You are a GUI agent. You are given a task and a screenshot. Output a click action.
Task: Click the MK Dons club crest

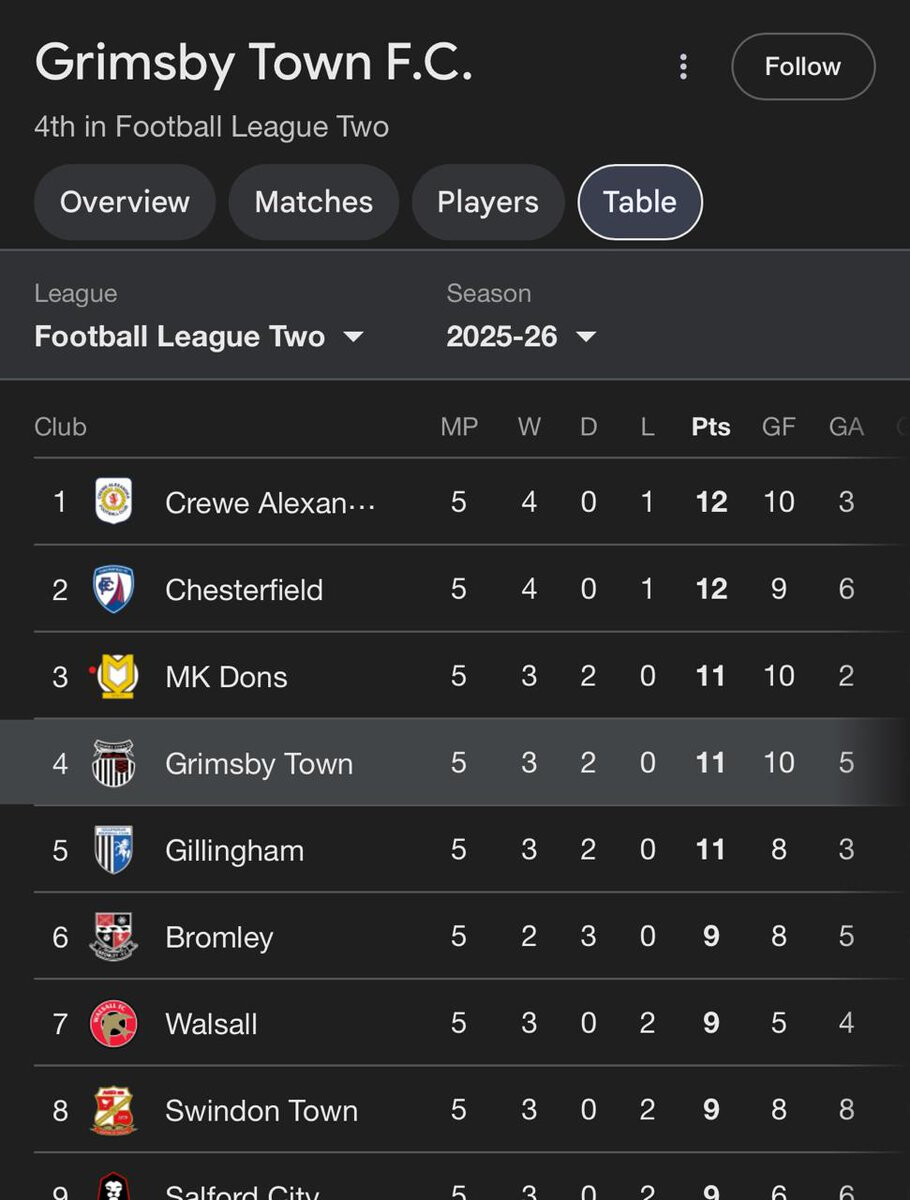[117, 677]
